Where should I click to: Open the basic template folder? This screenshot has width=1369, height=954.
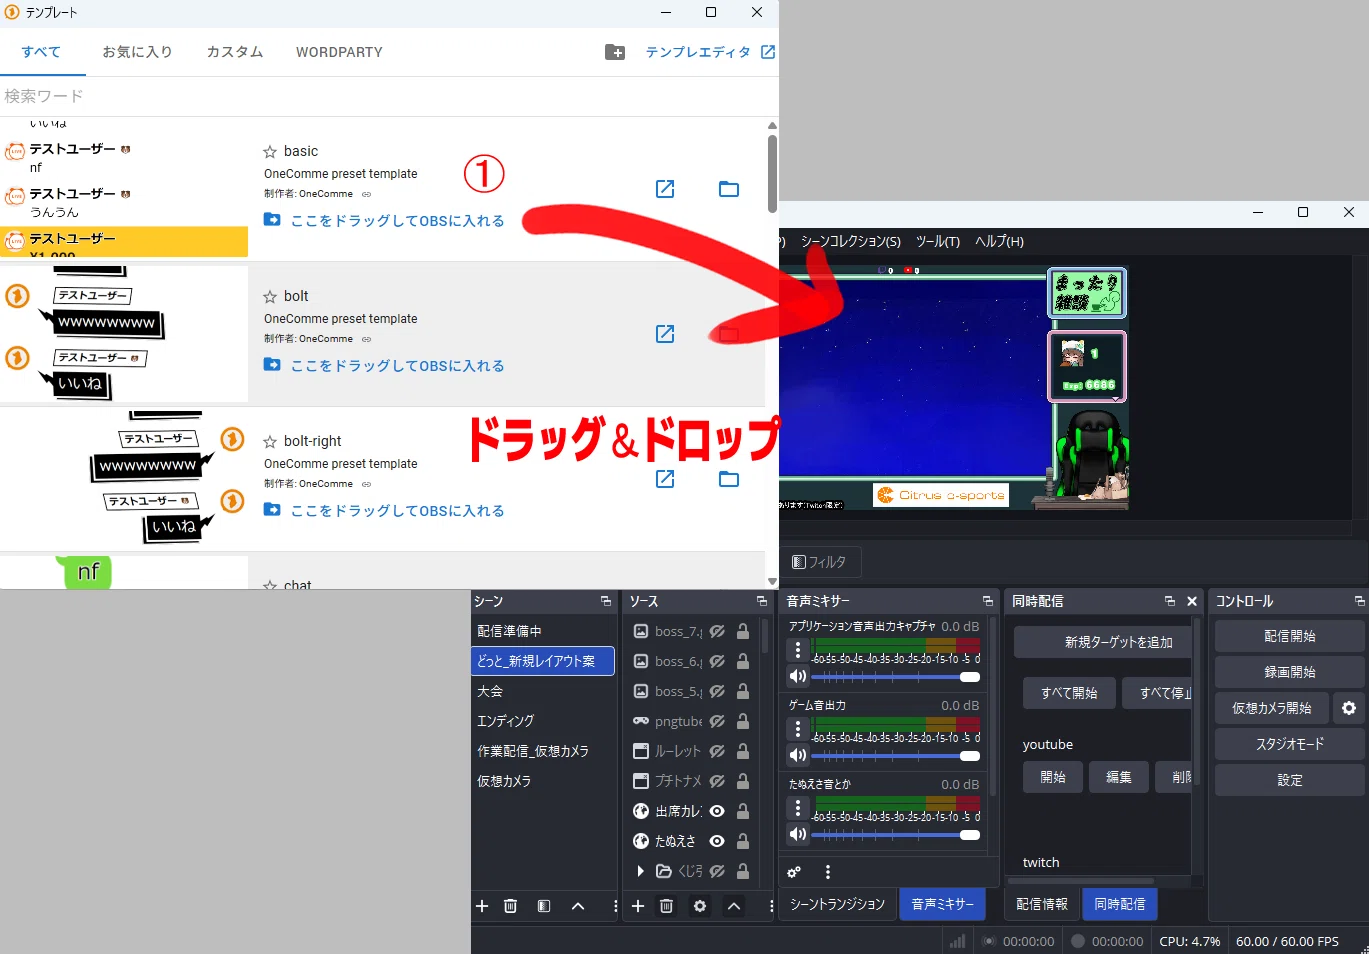(729, 189)
